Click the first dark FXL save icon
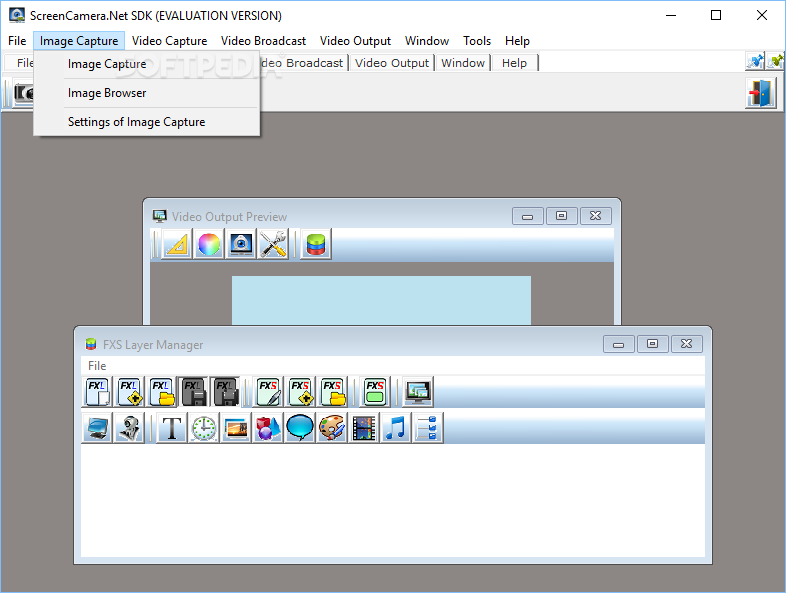 click(193, 392)
